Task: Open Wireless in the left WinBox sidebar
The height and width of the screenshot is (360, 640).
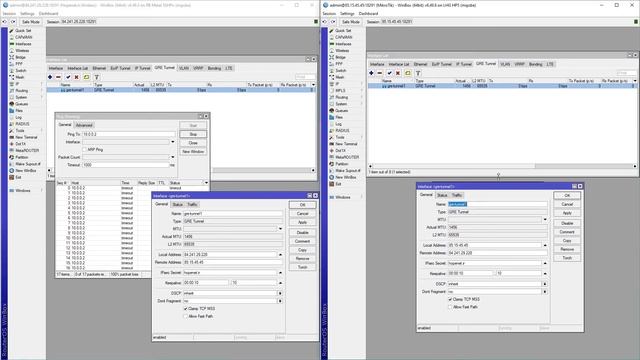Action: tap(22, 51)
